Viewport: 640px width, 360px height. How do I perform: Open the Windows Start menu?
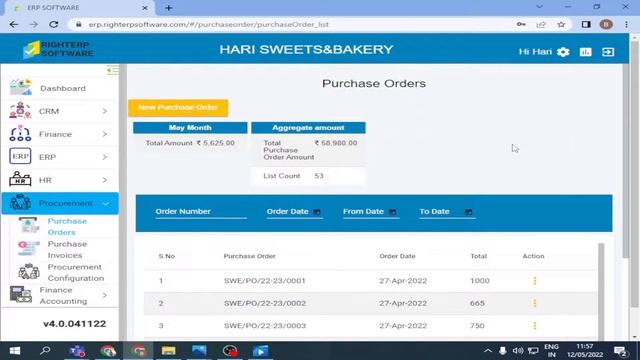click(15, 351)
